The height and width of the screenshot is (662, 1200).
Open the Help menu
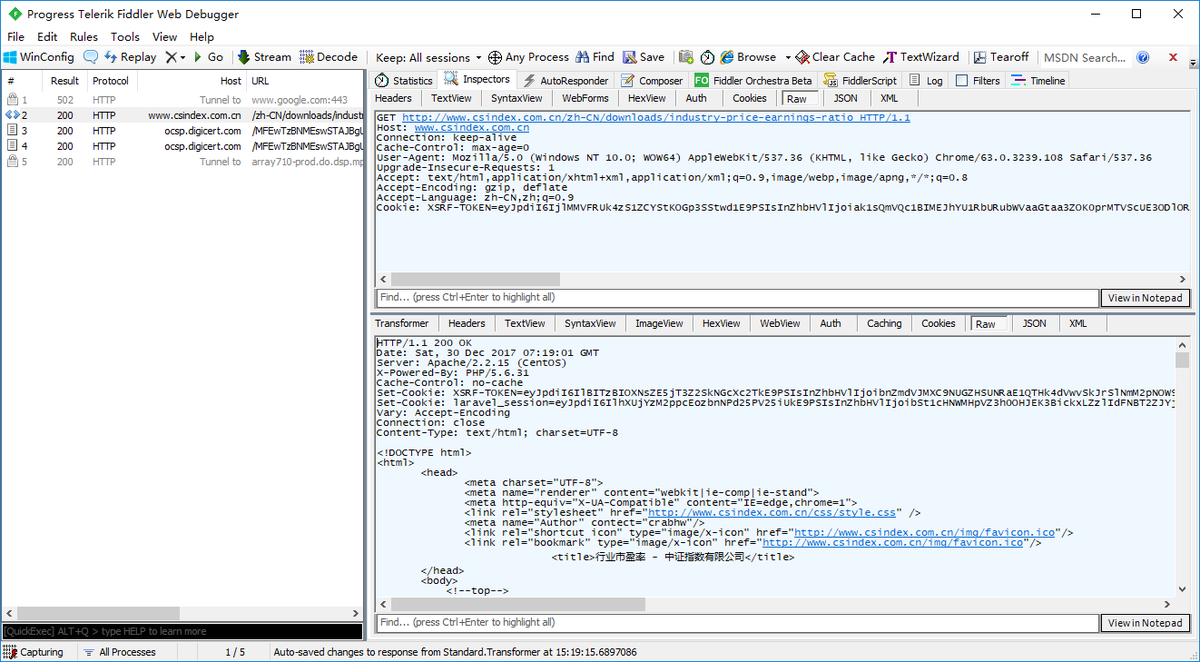(x=202, y=36)
